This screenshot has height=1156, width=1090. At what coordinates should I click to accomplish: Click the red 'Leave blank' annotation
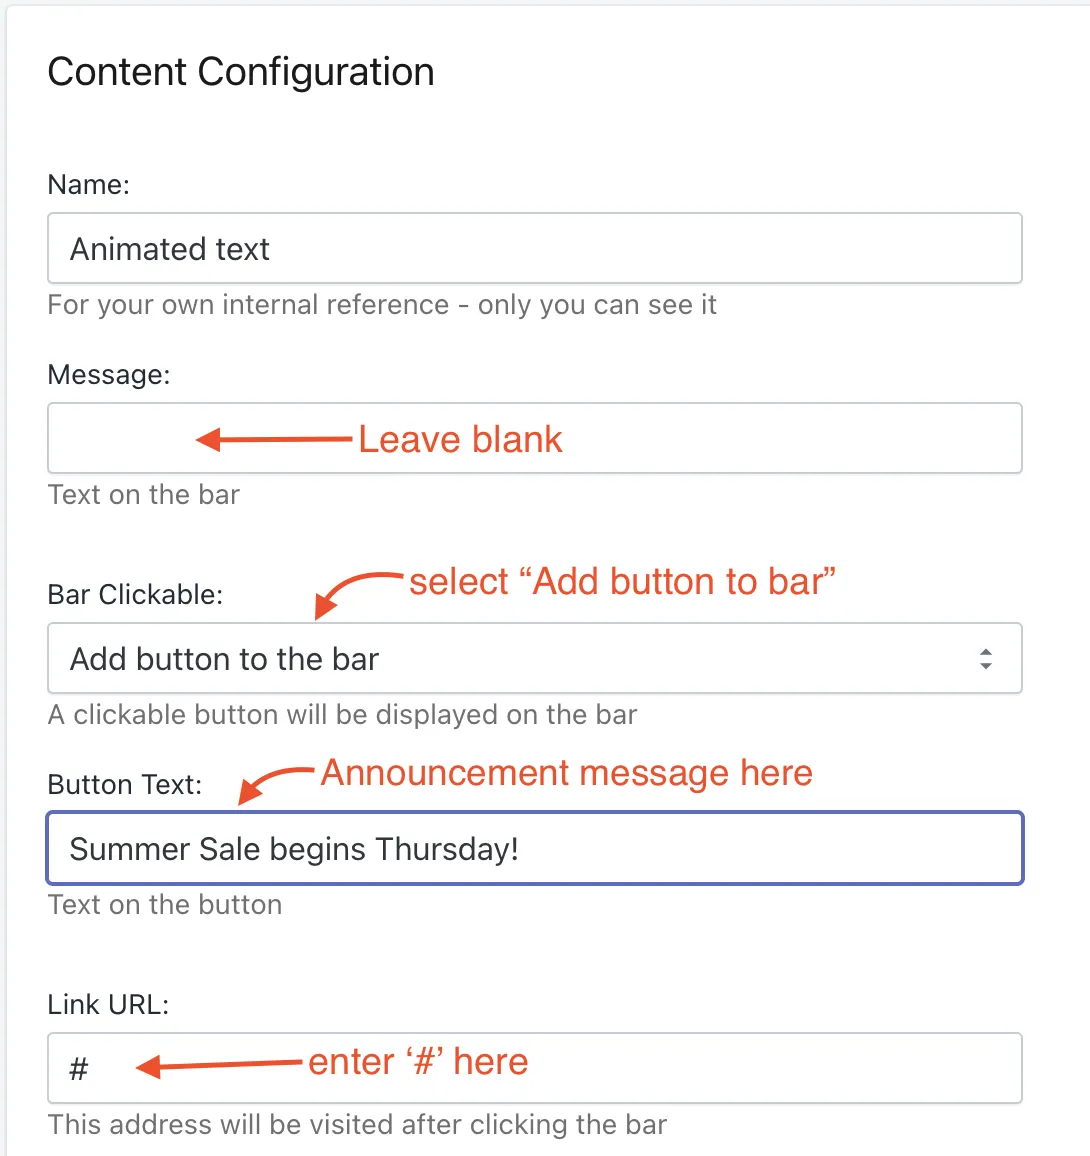click(x=460, y=440)
